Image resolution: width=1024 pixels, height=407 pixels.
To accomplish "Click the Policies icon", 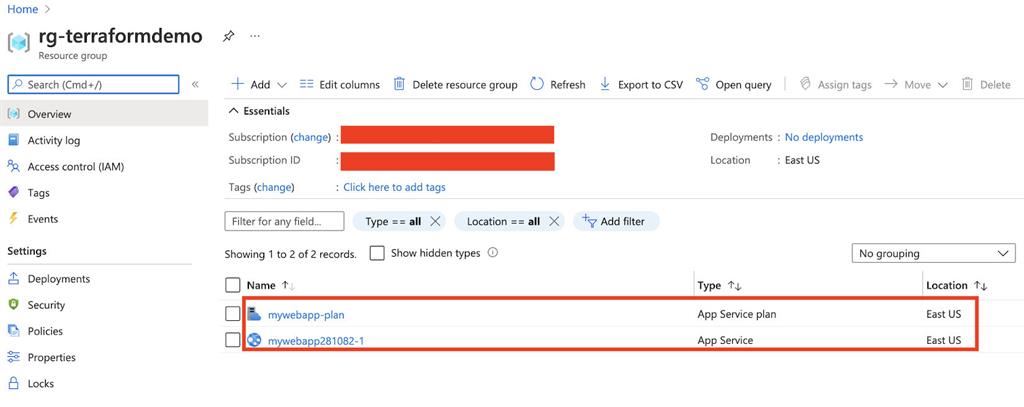I will tap(13, 331).
